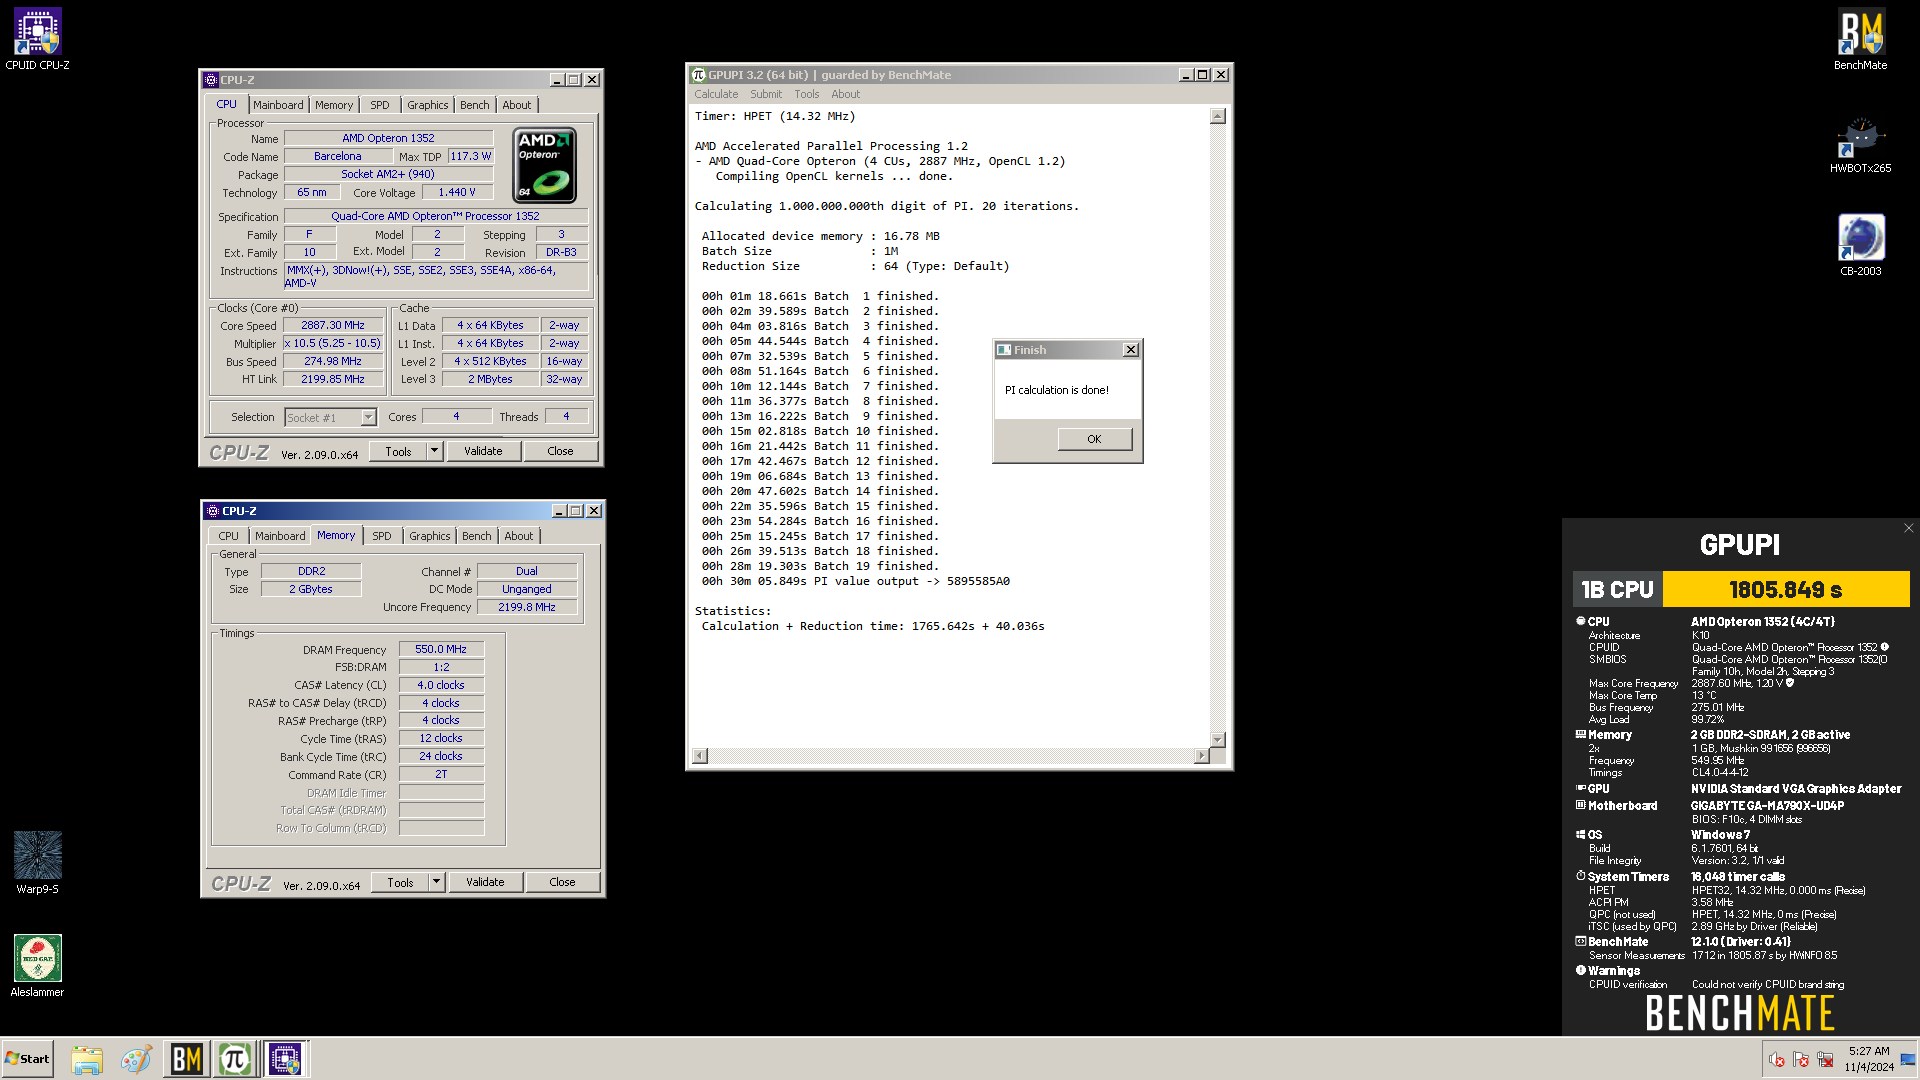Click the Finish dialog title icon
Screen dimensions: 1920x1080
click(1004, 350)
